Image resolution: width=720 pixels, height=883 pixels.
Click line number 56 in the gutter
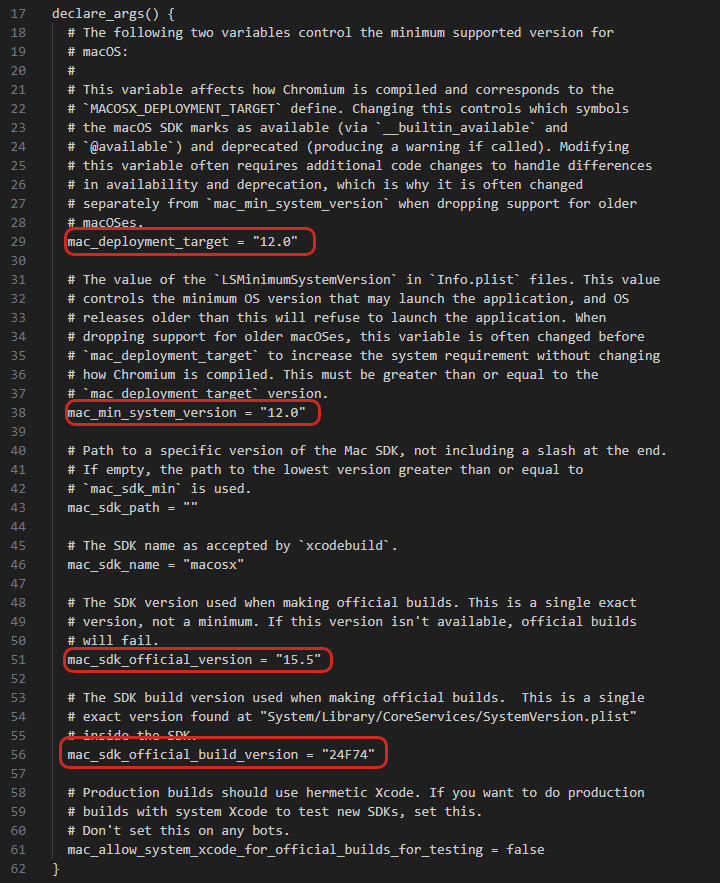[x=18, y=755]
